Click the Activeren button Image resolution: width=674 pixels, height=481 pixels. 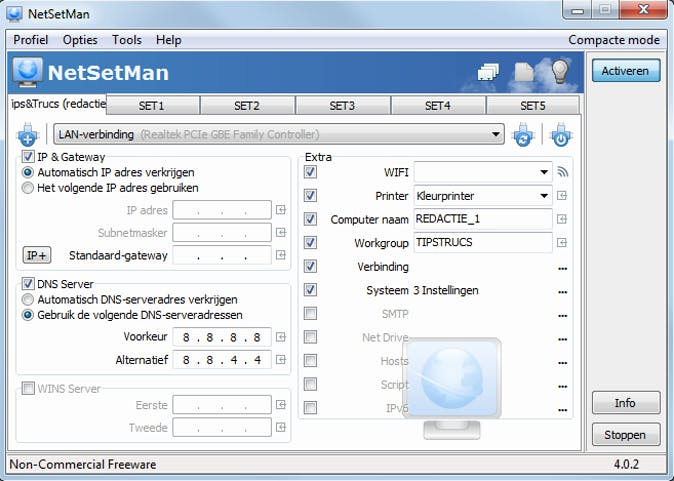click(625, 71)
